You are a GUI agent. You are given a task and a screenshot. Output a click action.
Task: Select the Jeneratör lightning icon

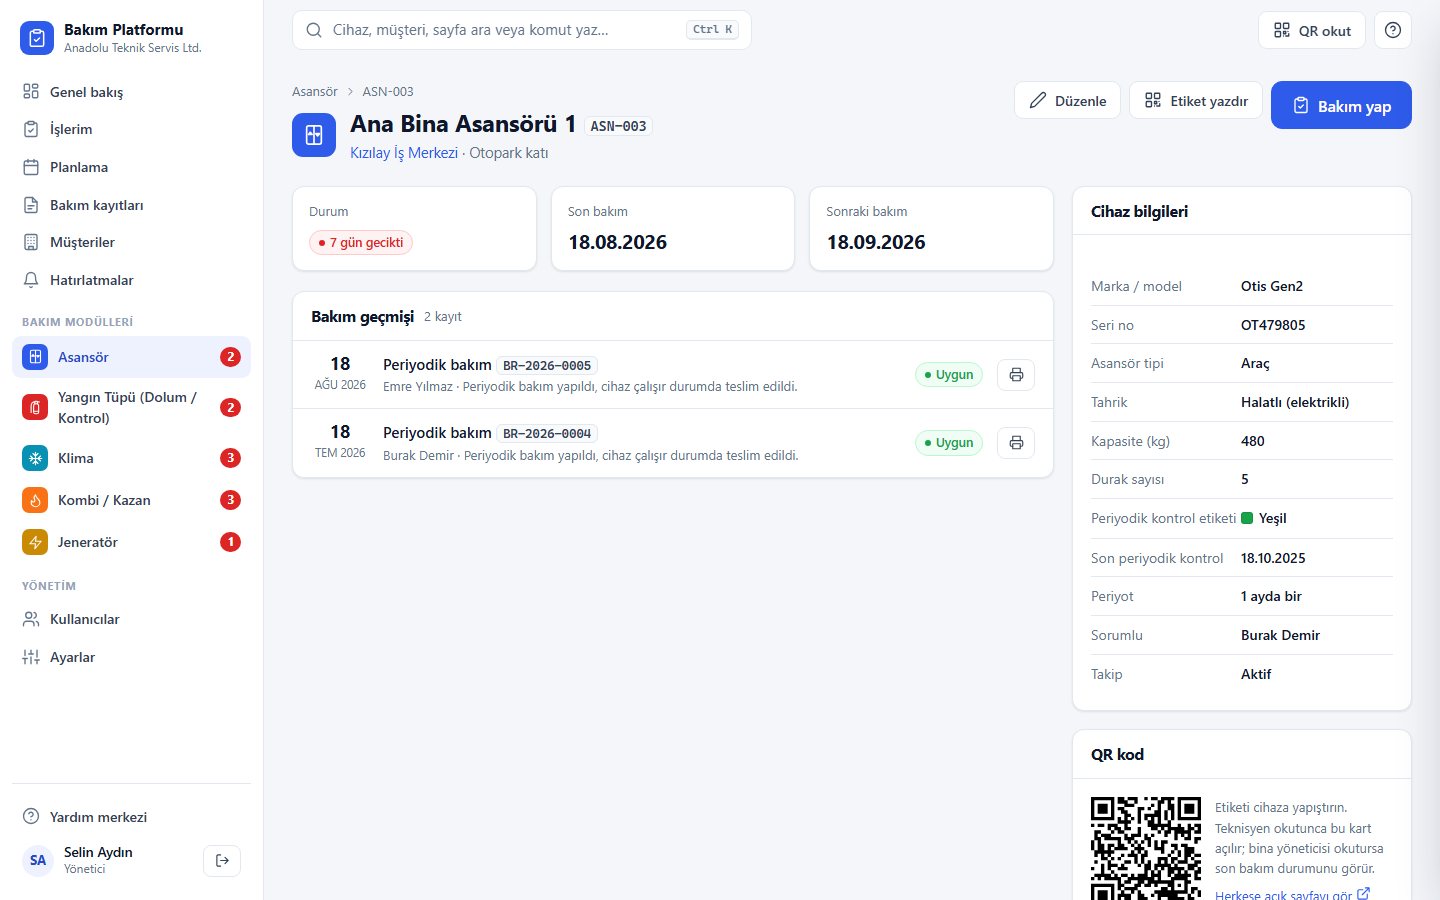tap(35, 542)
